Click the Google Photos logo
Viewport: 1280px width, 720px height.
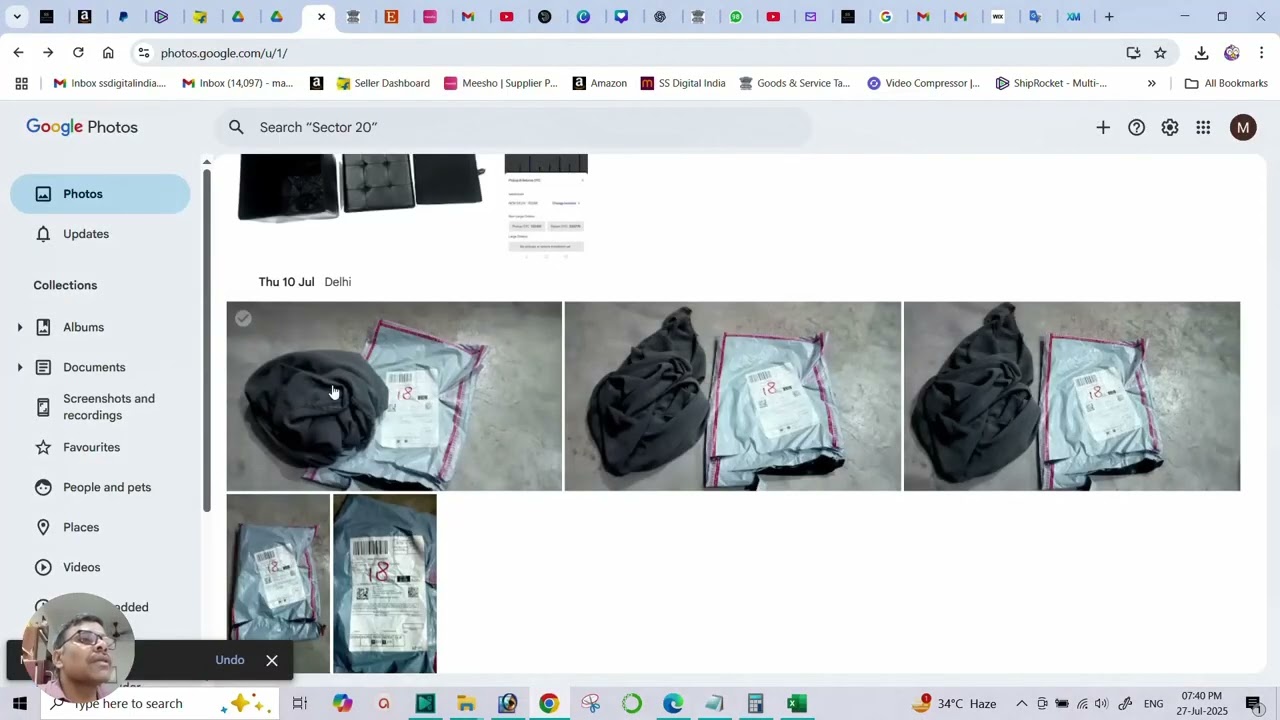click(82, 127)
